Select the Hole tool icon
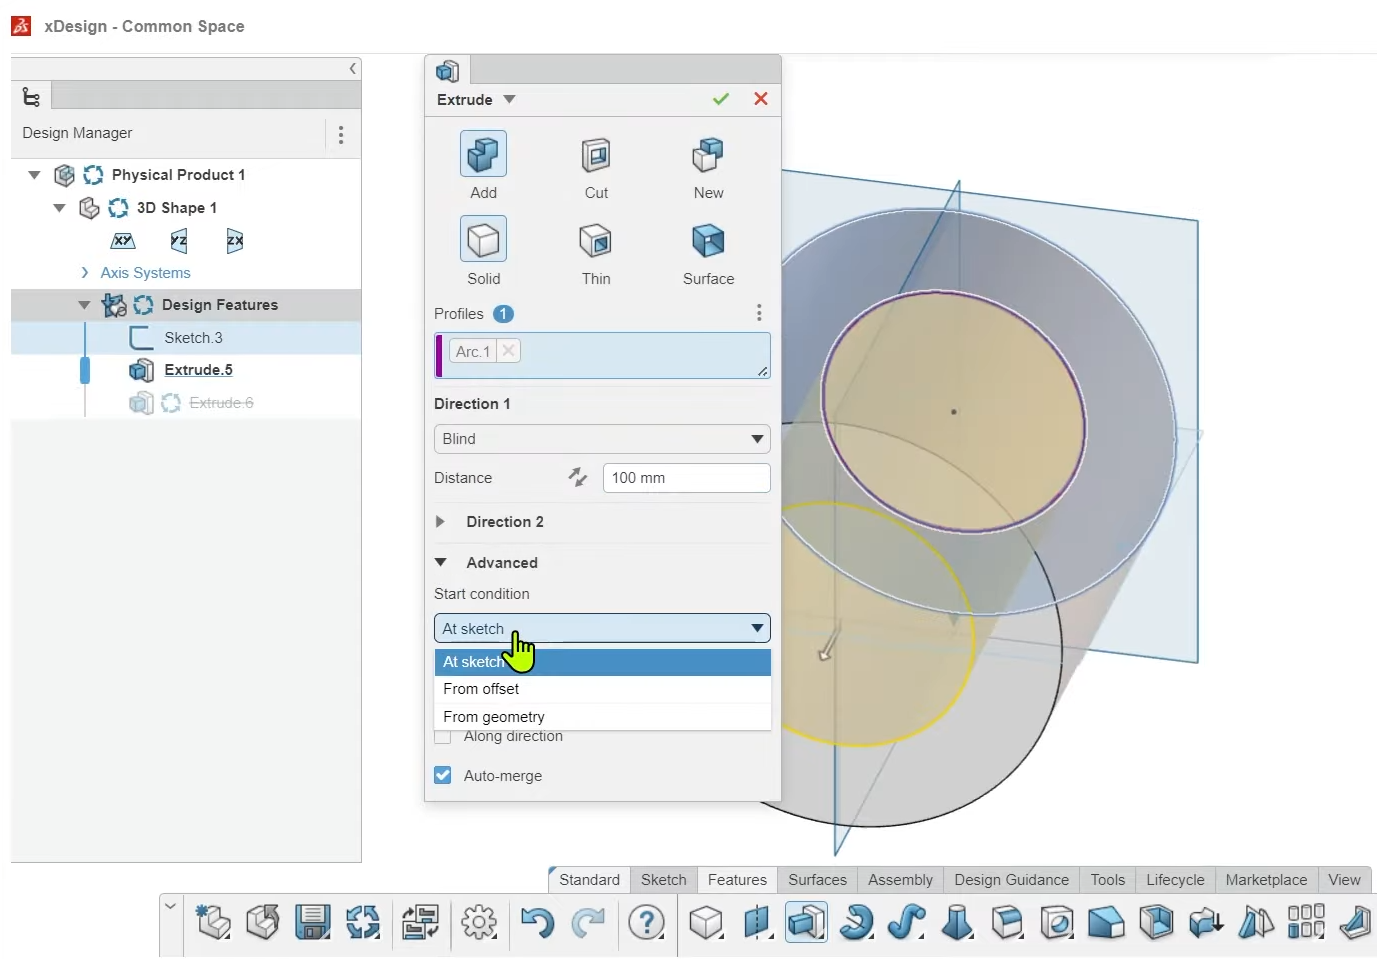Viewport: 1377px width, 959px height. (1057, 922)
